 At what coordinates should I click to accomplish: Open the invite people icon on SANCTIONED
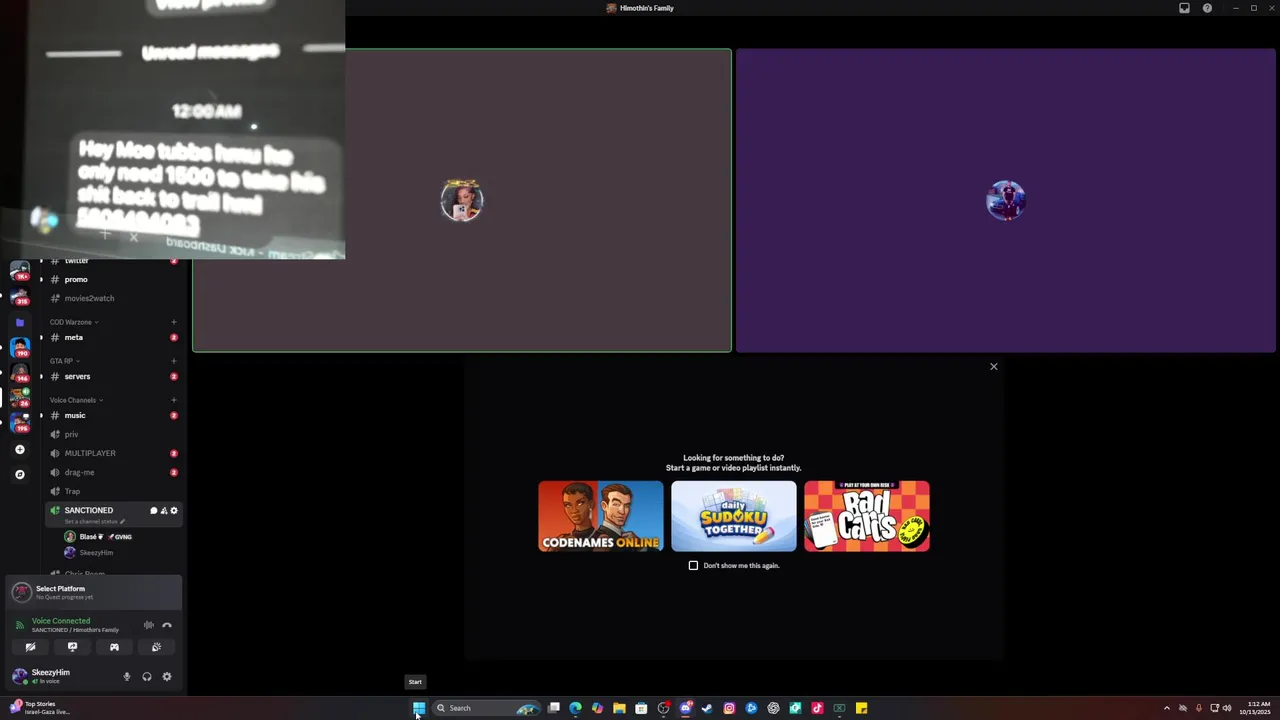point(163,511)
